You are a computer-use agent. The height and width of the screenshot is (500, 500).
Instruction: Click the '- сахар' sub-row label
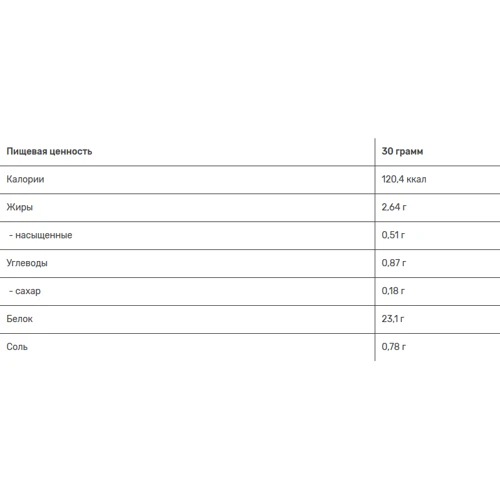pyautogui.click(x=25, y=291)
